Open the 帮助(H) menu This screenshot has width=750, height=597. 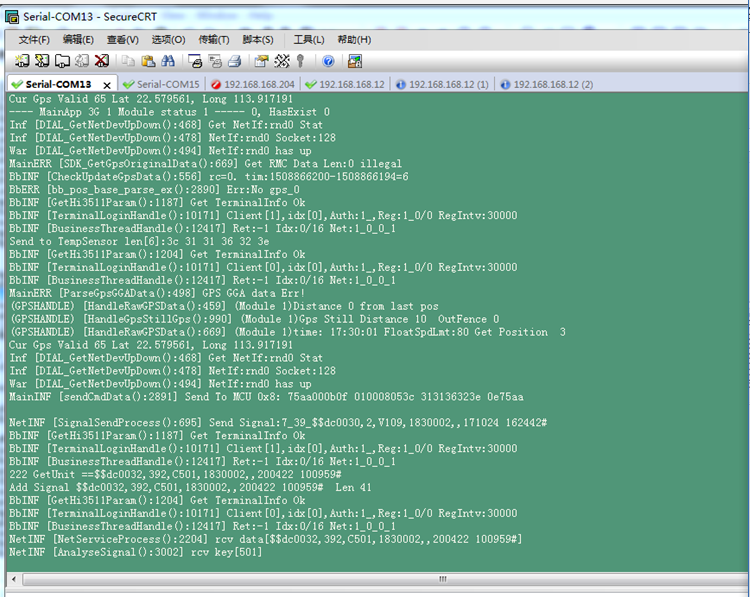click(x=354, y=40)
